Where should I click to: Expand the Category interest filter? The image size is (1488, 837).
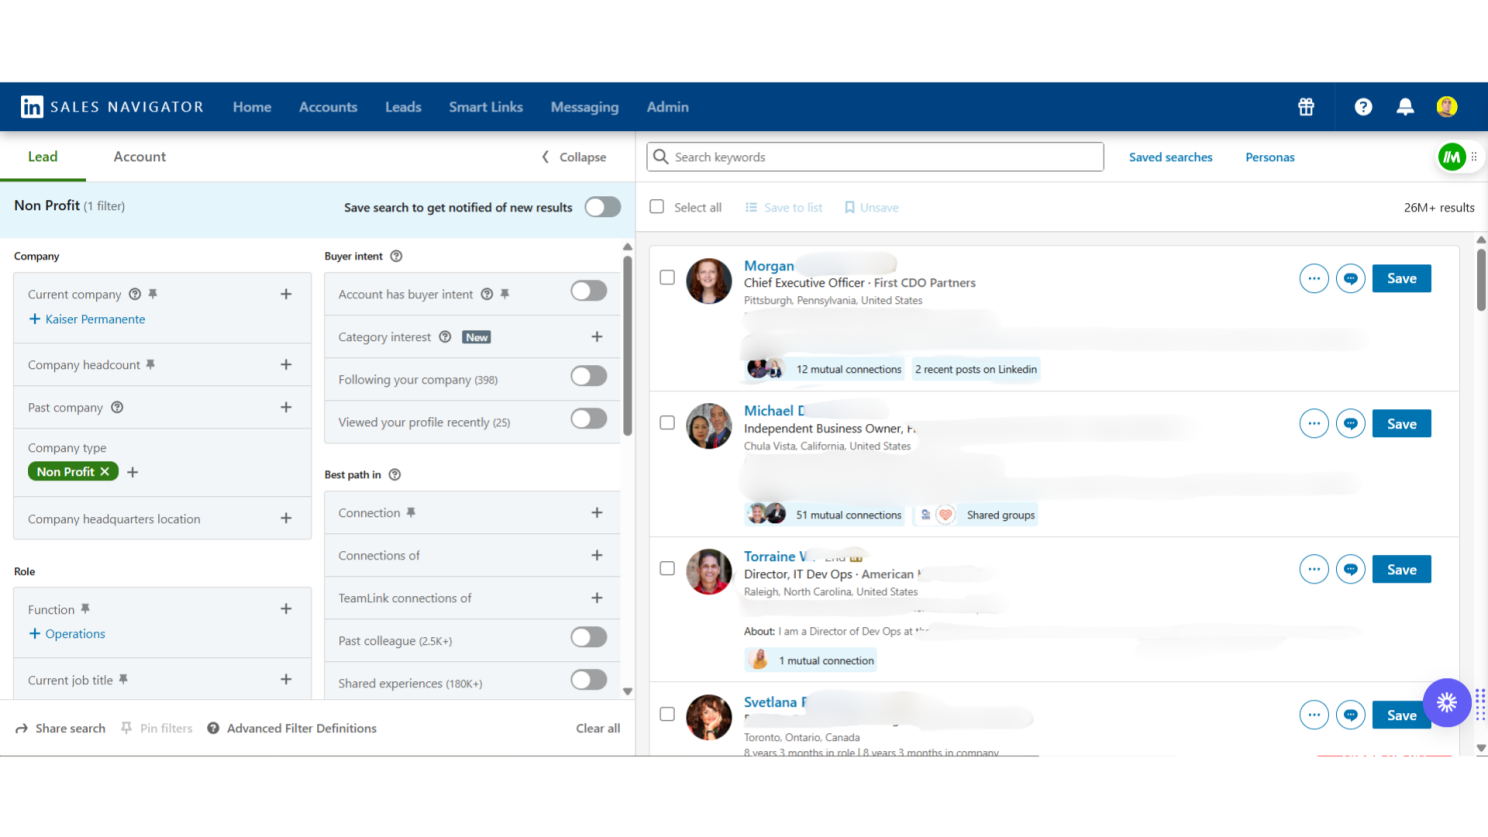597,337
